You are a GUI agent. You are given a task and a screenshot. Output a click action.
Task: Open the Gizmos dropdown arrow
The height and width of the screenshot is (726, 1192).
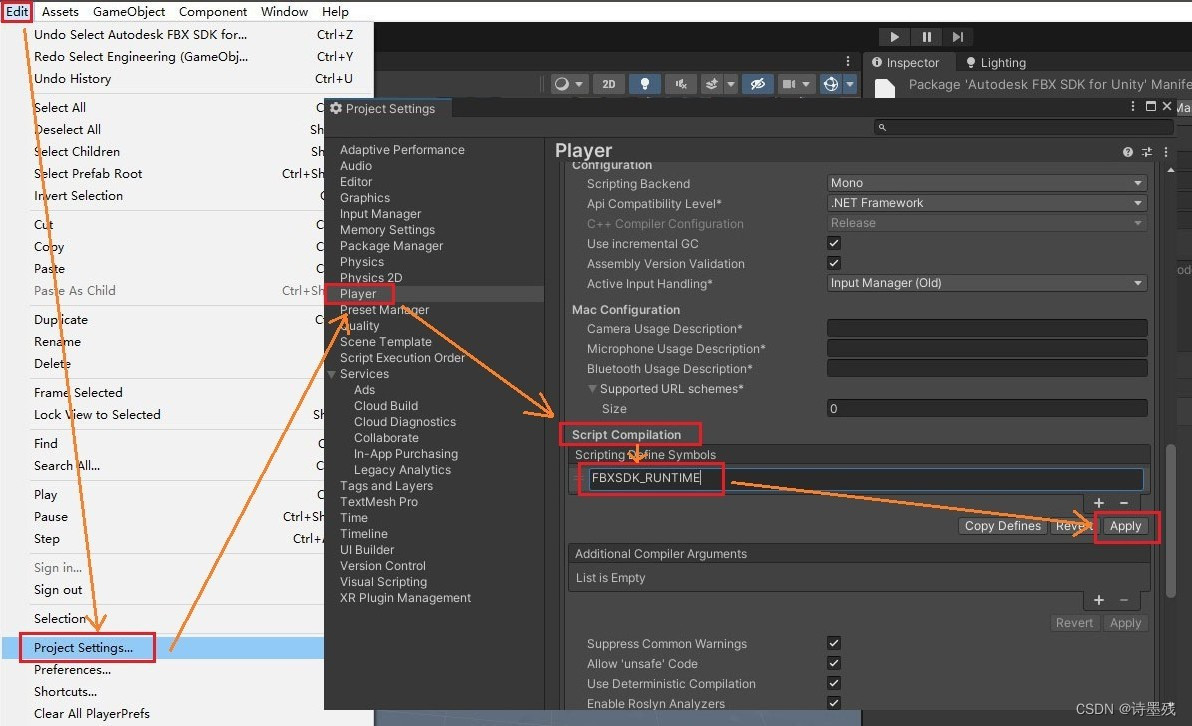coord(850,84)
